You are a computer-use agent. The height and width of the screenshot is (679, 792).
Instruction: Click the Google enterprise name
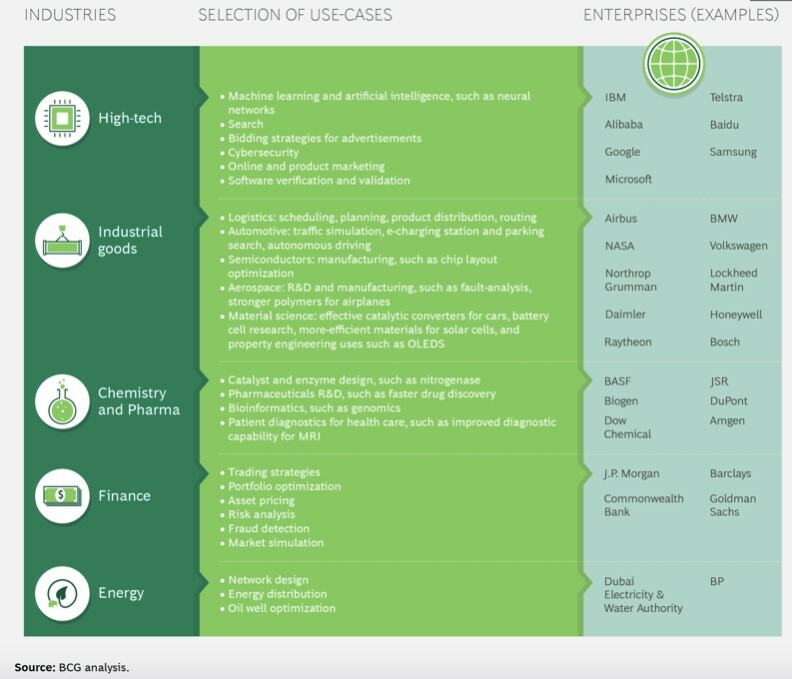(622, 152)
